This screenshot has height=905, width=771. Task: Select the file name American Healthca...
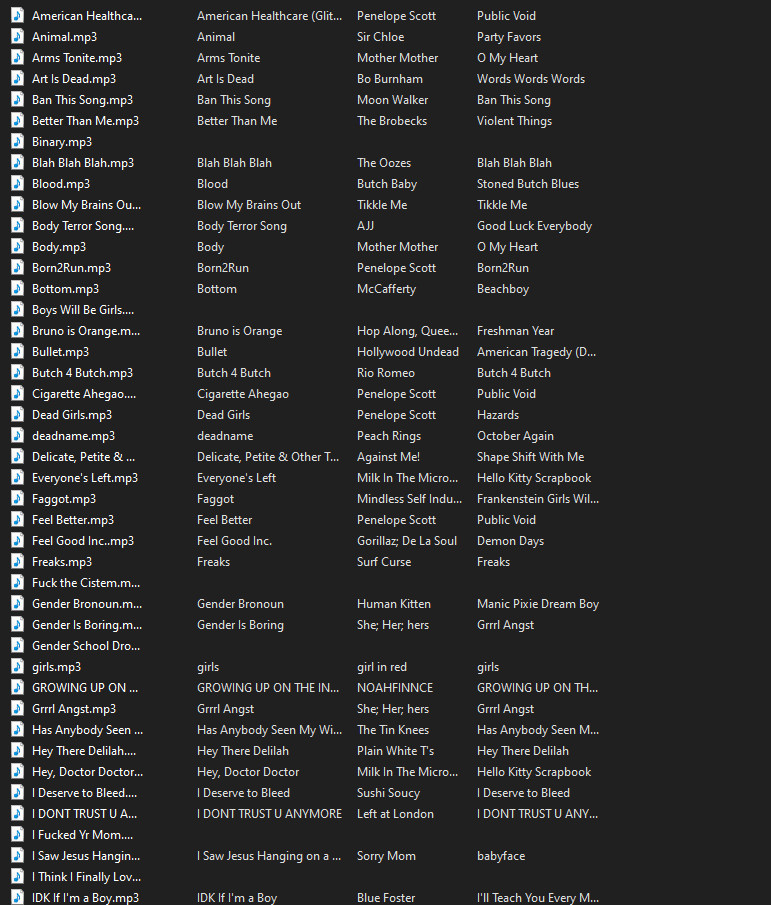pos(87,16)
